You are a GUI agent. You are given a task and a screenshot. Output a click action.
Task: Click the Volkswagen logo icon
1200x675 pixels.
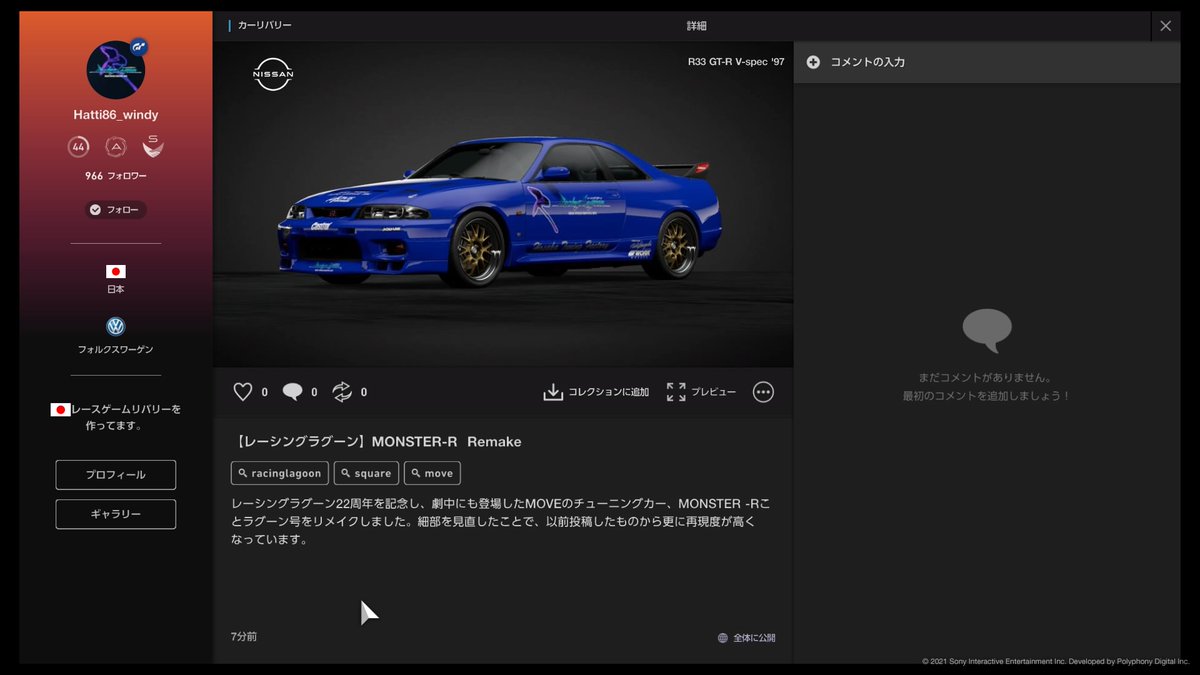click(x=116, y=327)
